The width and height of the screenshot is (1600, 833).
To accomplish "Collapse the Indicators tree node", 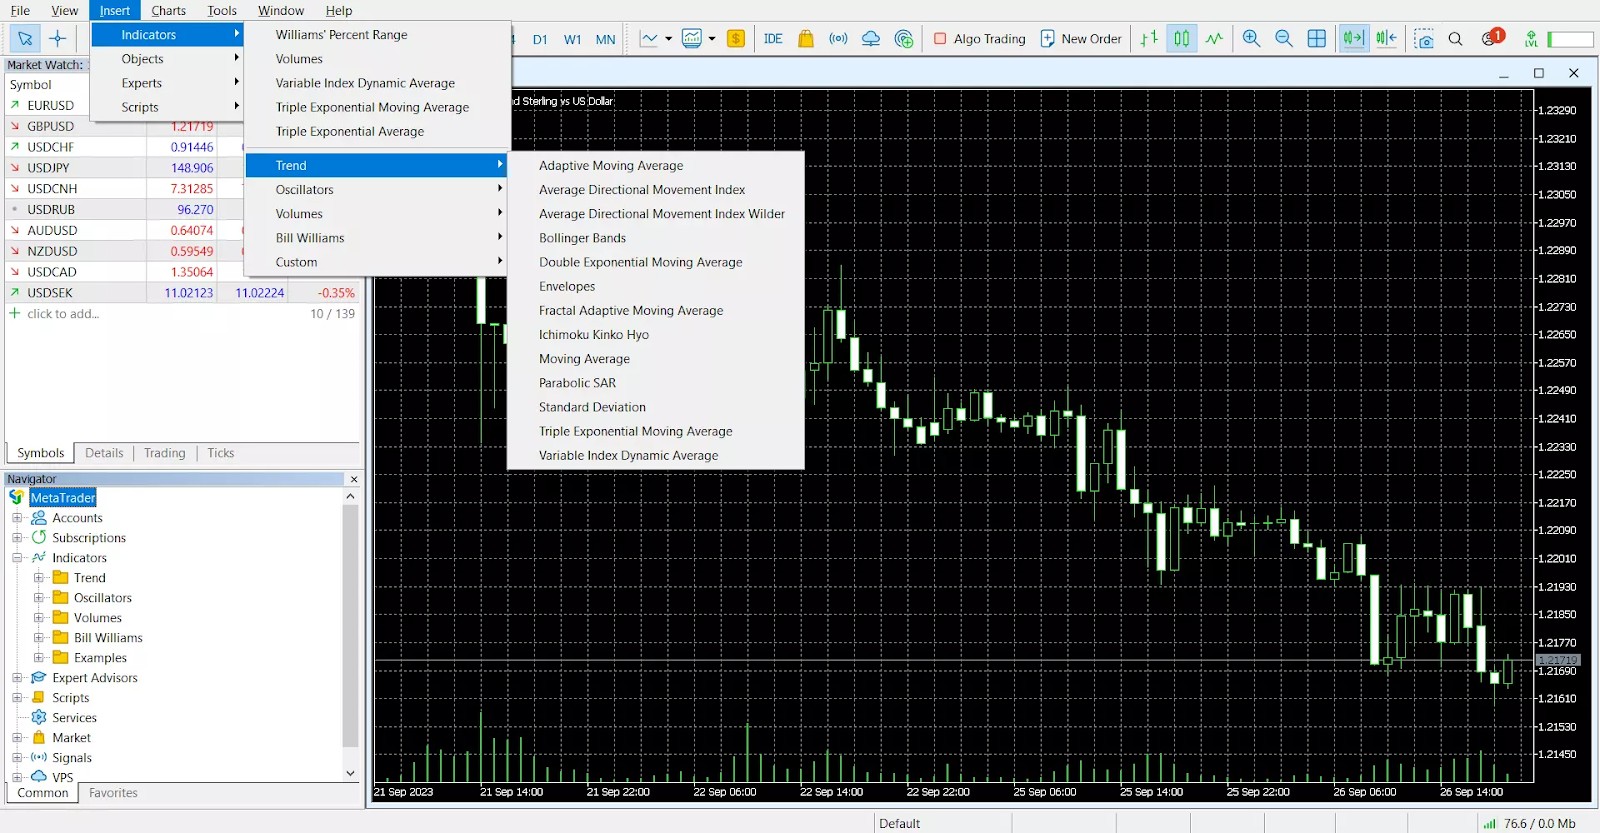I will (x=17, y=558).
